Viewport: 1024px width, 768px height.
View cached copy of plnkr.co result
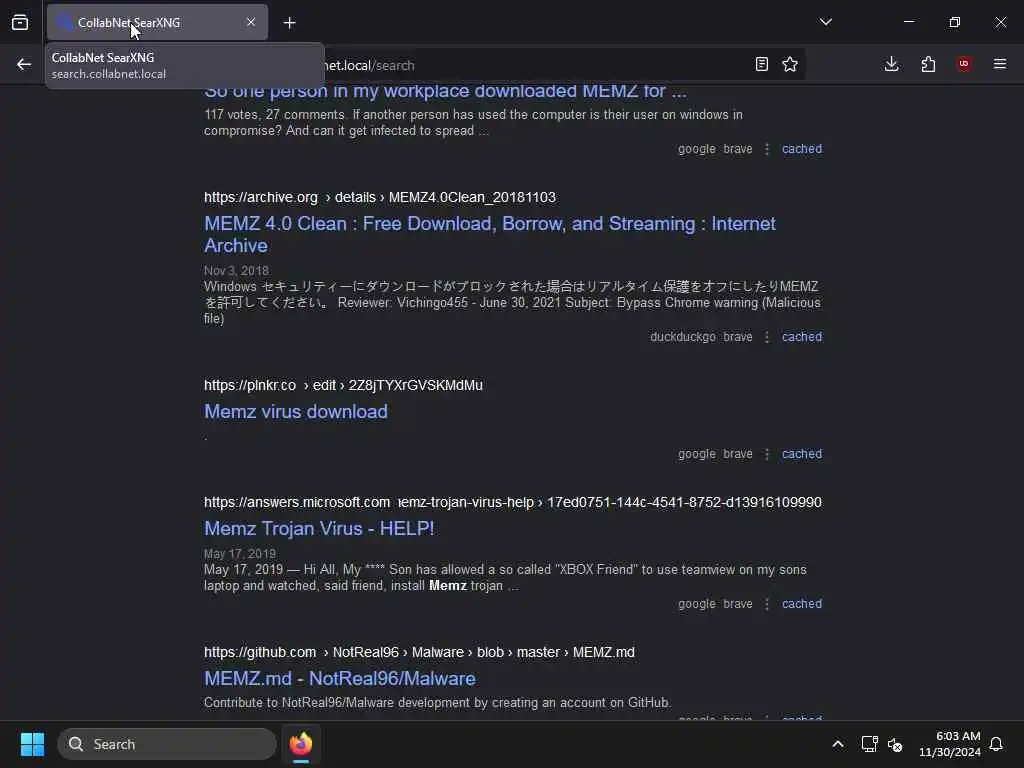(x=802, y=454)
